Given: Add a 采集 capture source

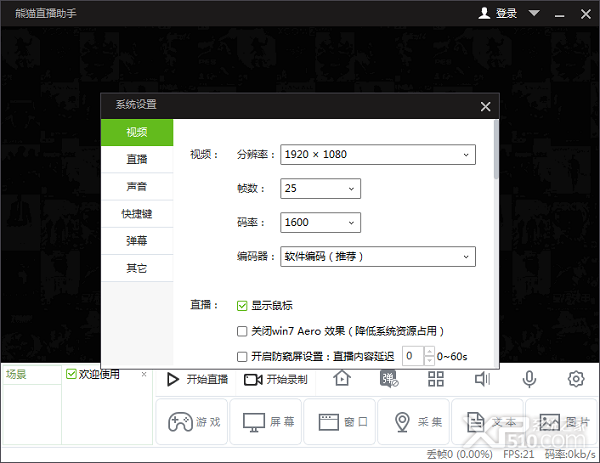Looking at the screenshot, I should (x=414, y=422).
